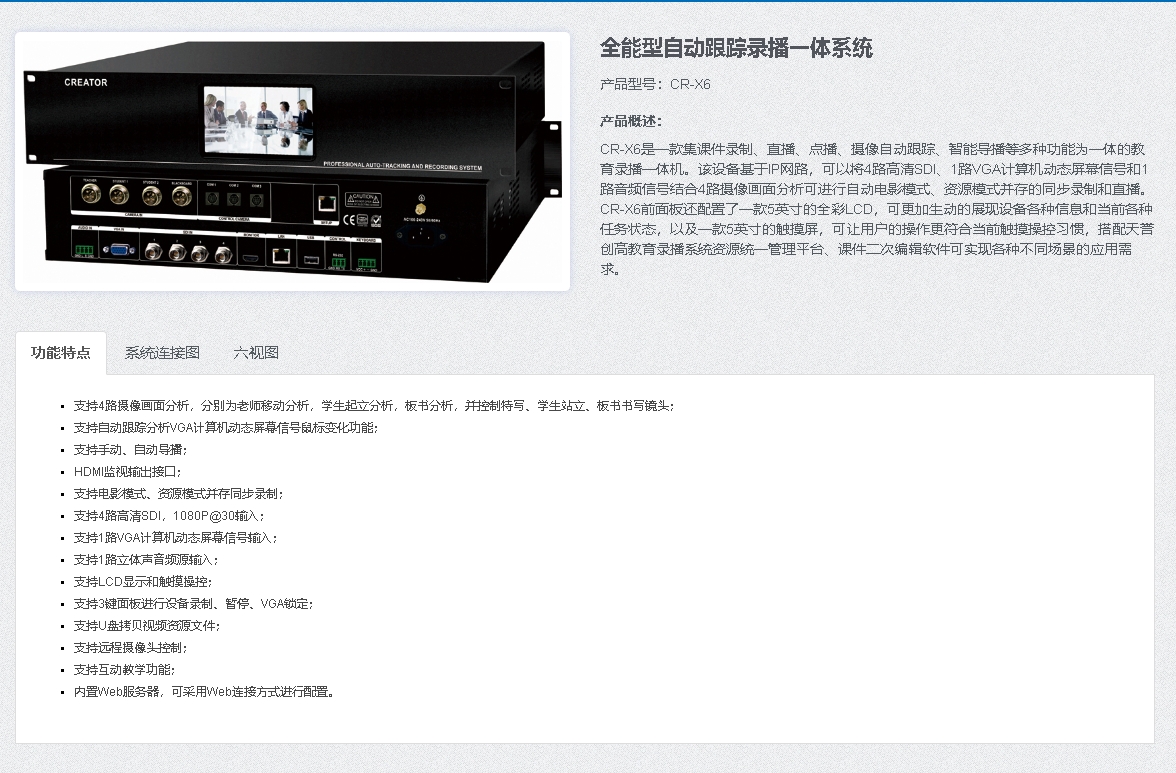Viewport: 1176px width, 773px height.
Task: Click the 支持LCD显示和触摸操控 list item
Action: click(143, 581)
